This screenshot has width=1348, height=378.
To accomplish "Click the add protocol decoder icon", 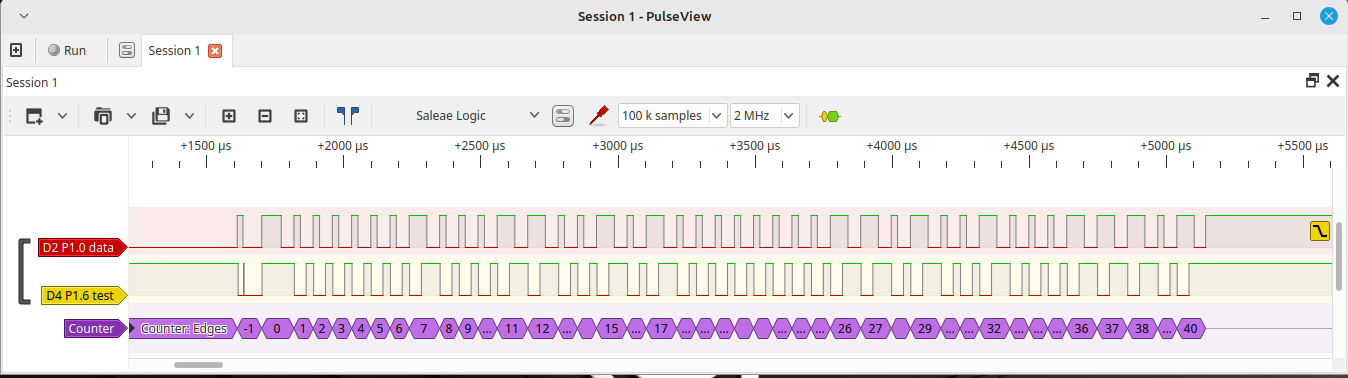I will (829, 116).
